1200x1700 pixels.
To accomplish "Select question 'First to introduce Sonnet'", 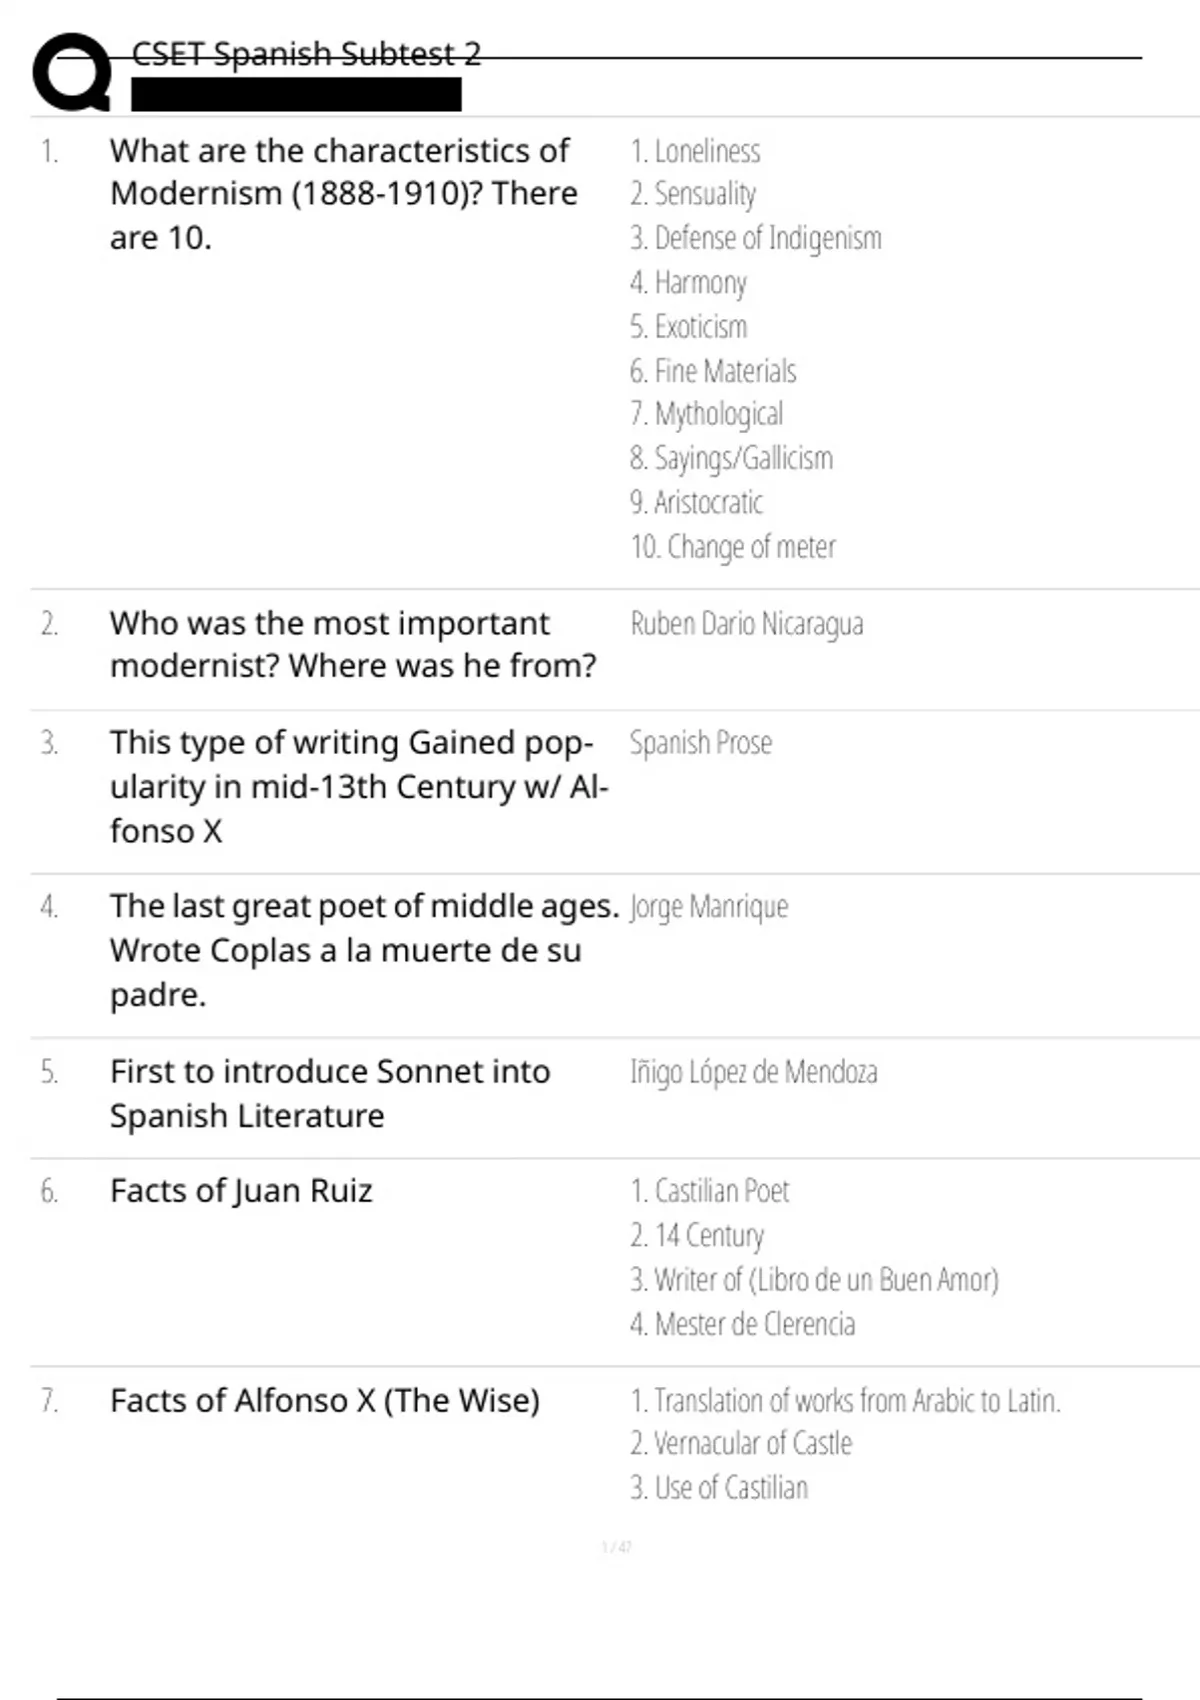I will pyautogui.click(x=330, y=1093).
